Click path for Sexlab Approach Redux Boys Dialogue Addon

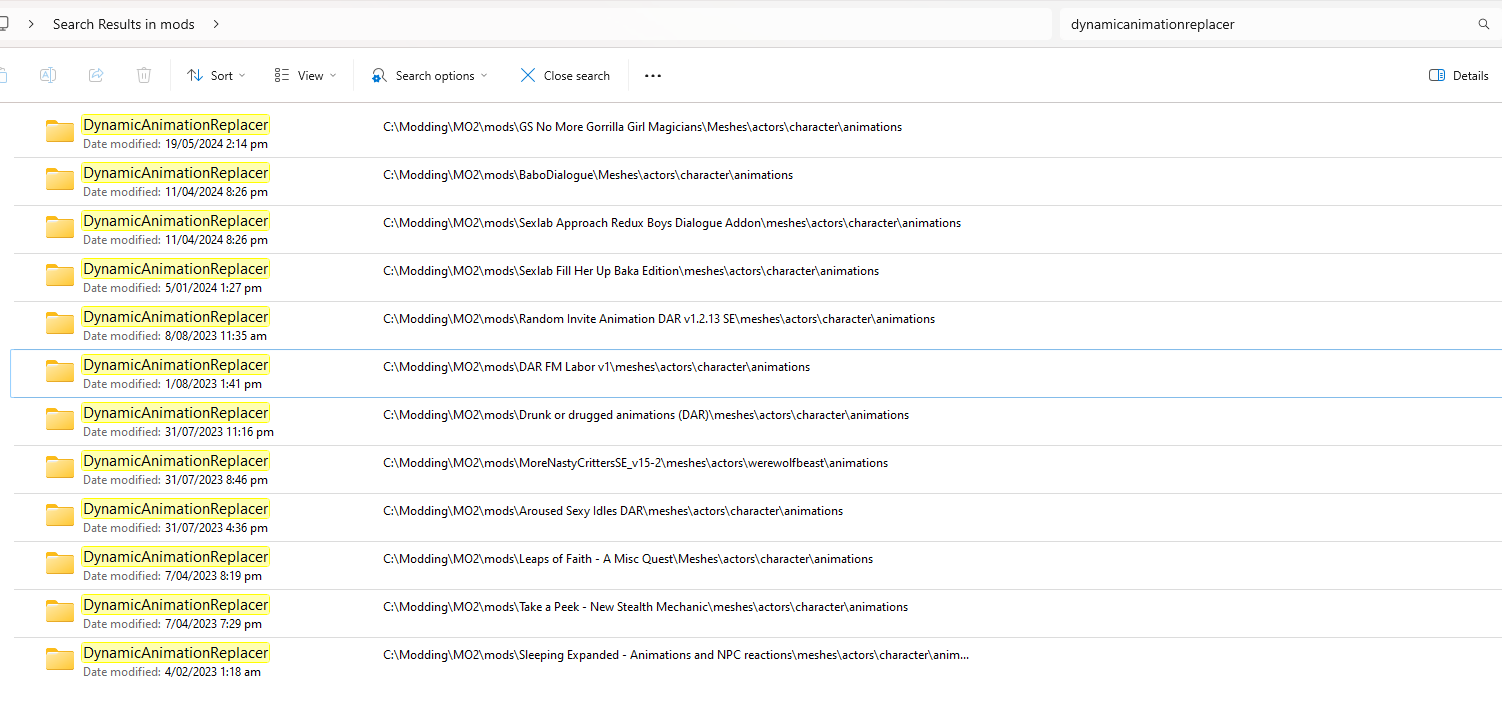[672, 223]
